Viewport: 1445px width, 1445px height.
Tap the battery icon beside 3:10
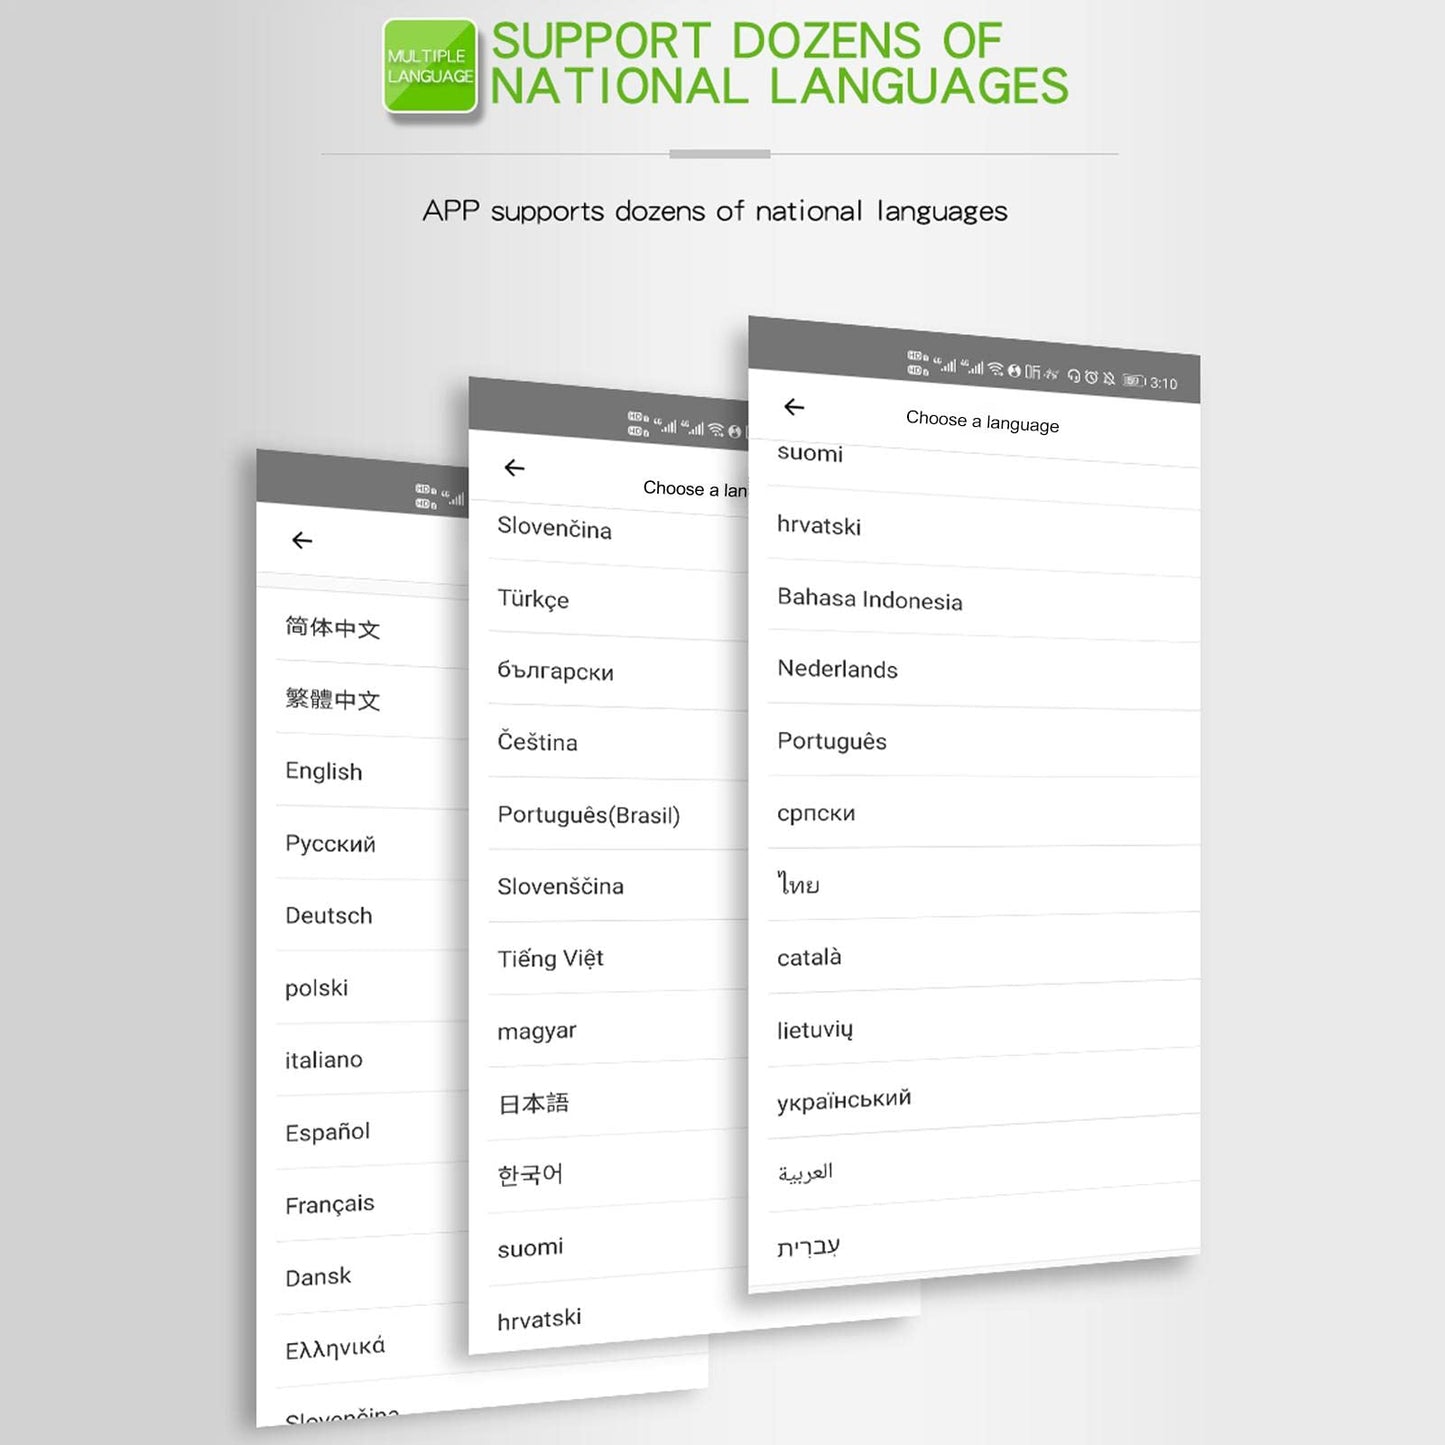click(1132, 381)
